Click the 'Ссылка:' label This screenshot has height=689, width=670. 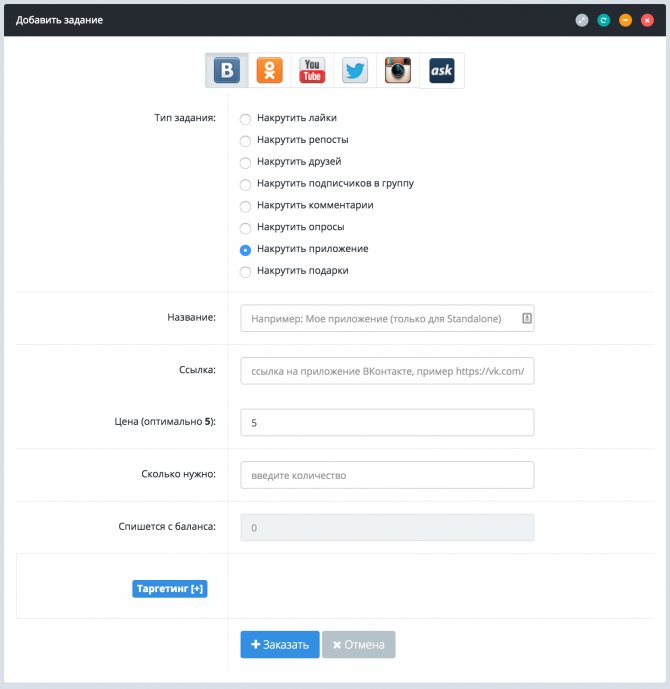click(x=197, y=370)
